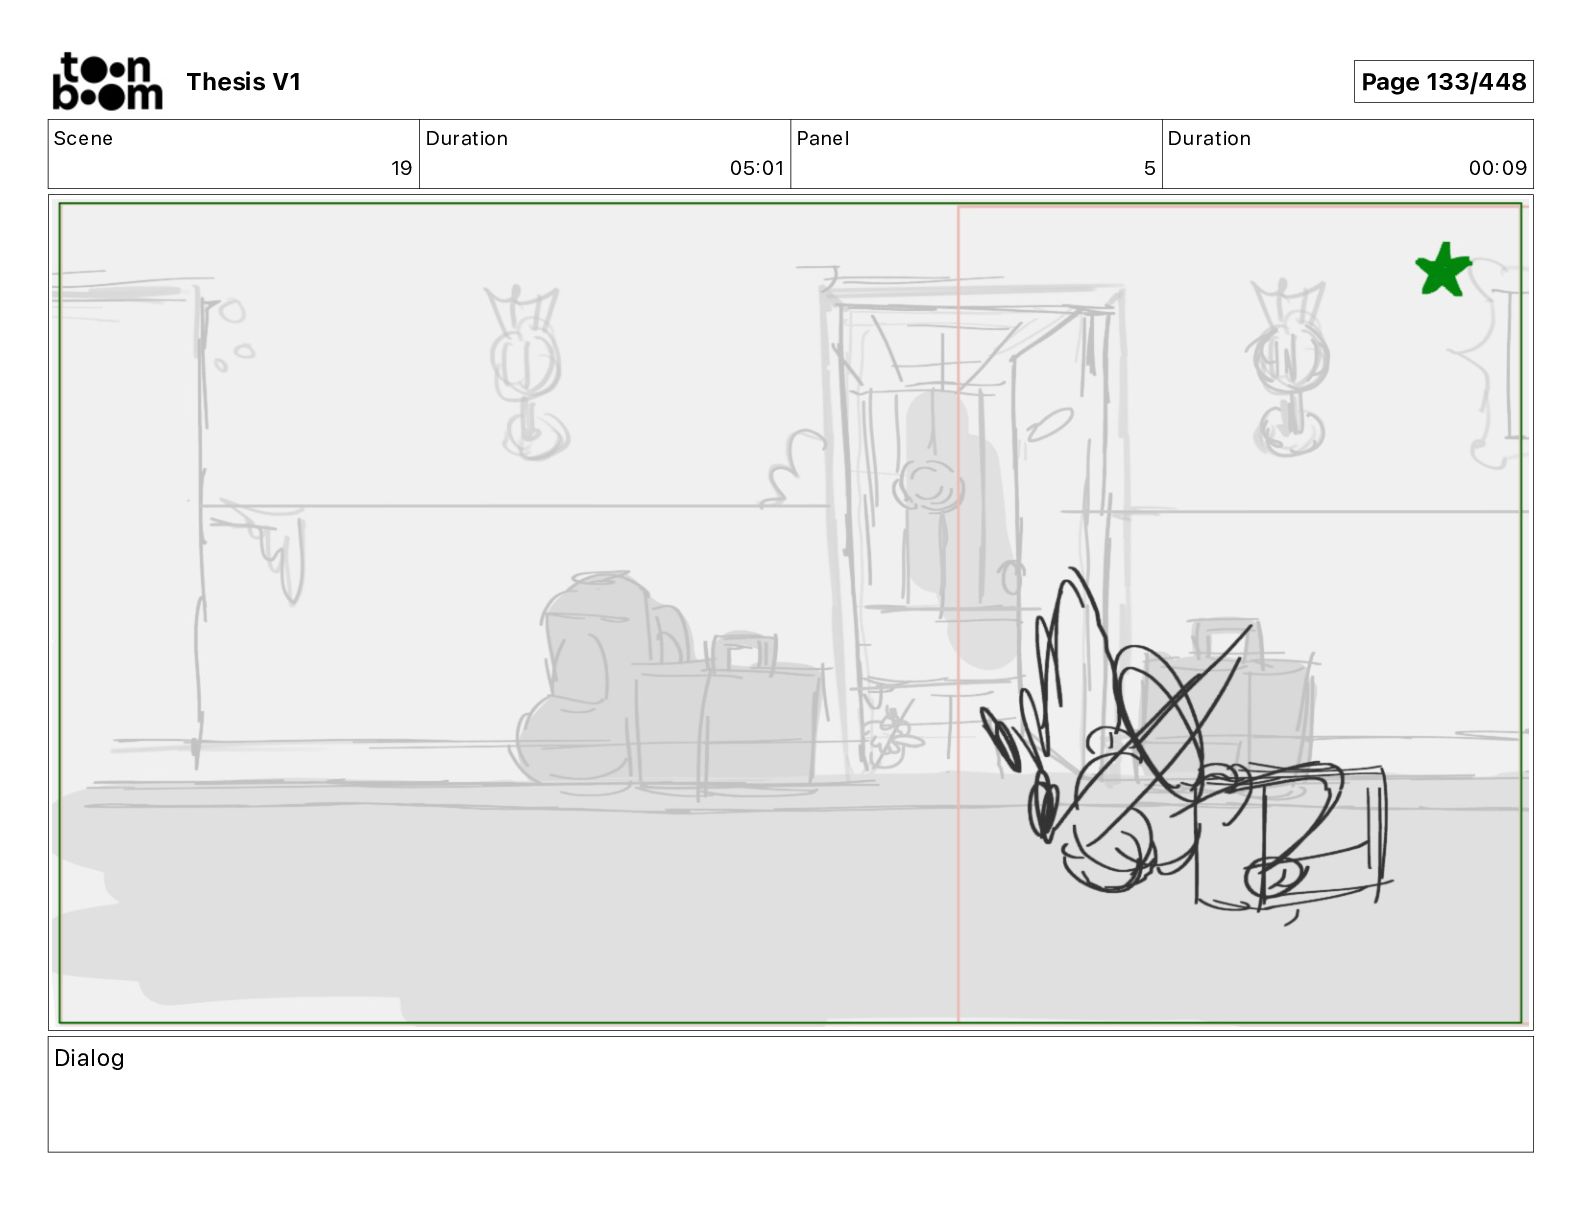Click the 'Scene' label
The height and width of the screenshot is (1224, 1584).
click(x=83, y=139)
